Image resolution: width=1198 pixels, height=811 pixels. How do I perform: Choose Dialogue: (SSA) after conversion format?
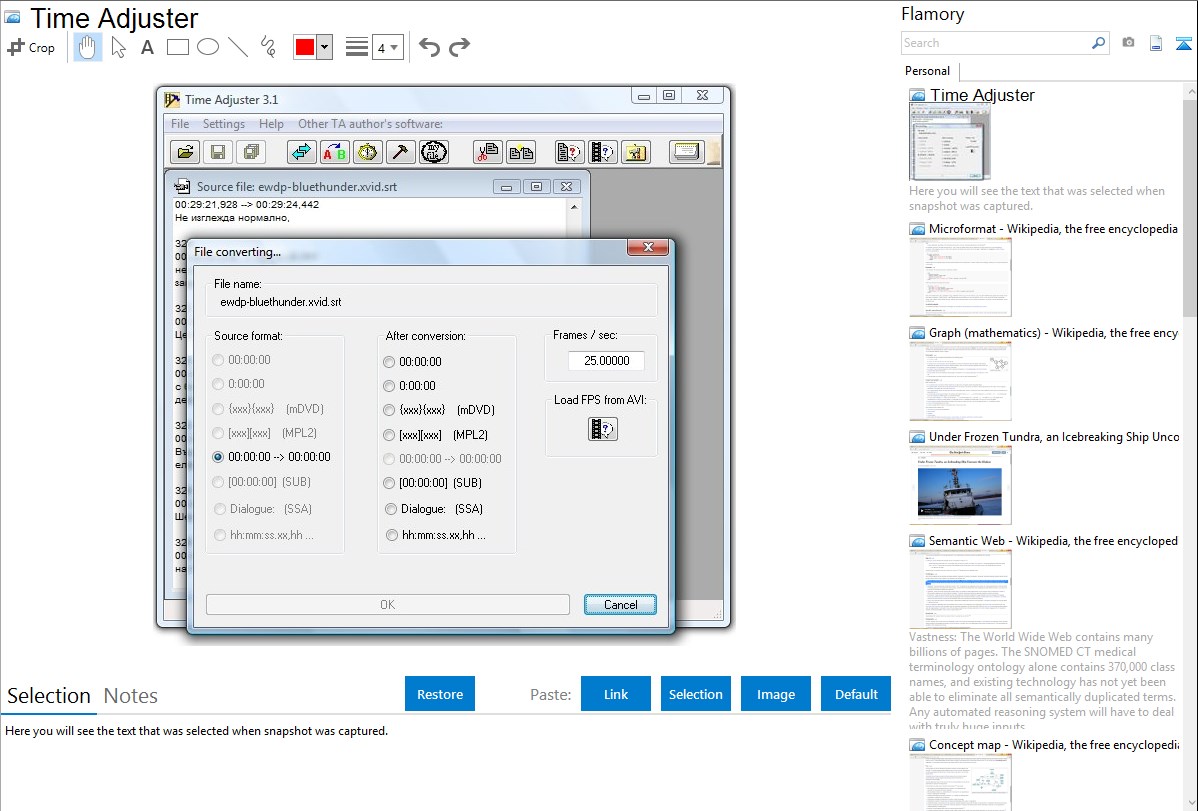pos(433,509)
